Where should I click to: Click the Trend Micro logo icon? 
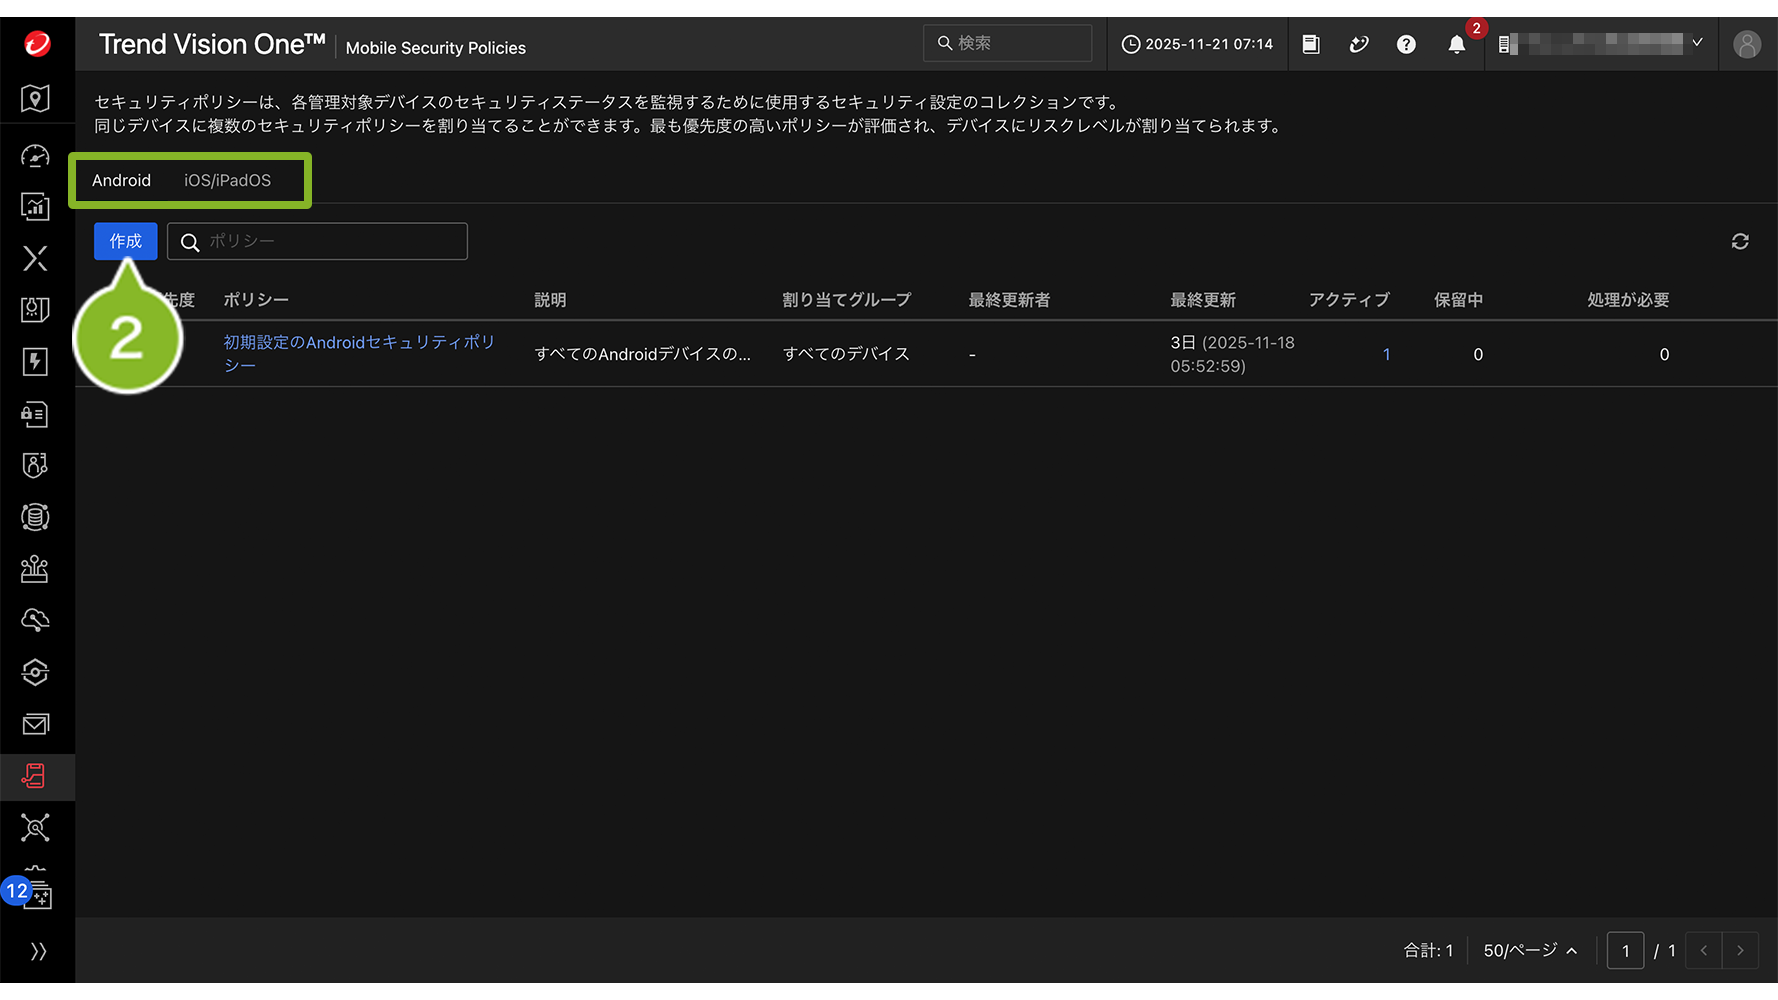click(x=37, y=44)
